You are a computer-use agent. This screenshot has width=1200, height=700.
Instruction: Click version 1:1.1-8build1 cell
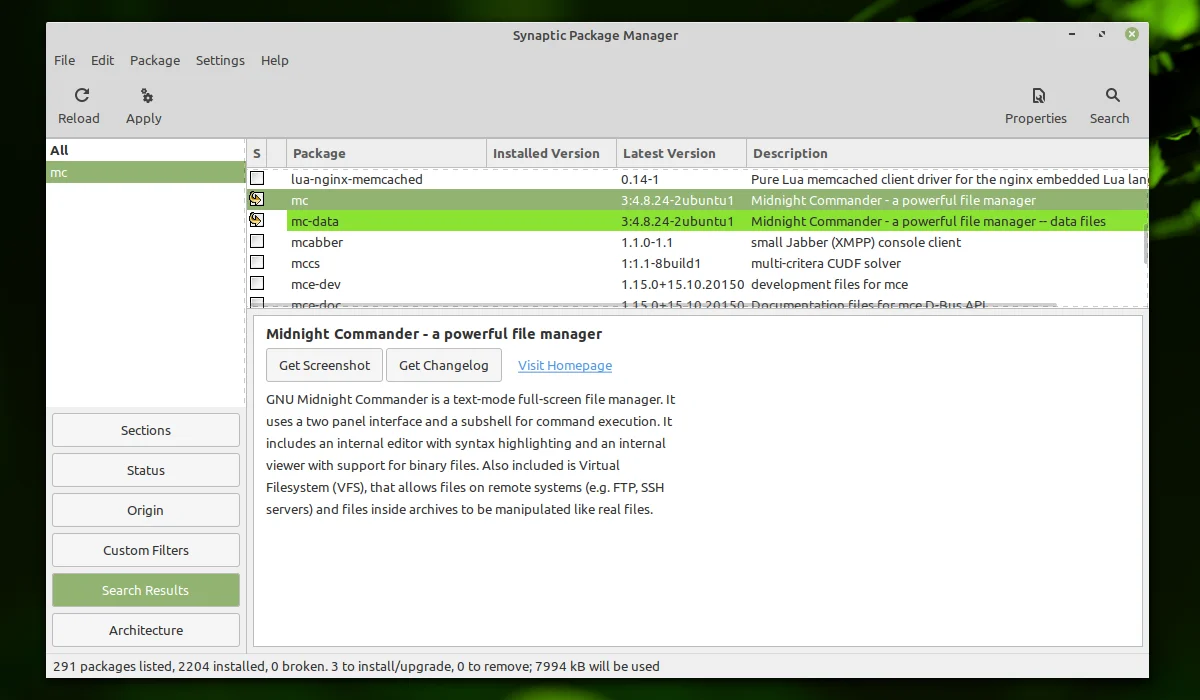(661, 263)
